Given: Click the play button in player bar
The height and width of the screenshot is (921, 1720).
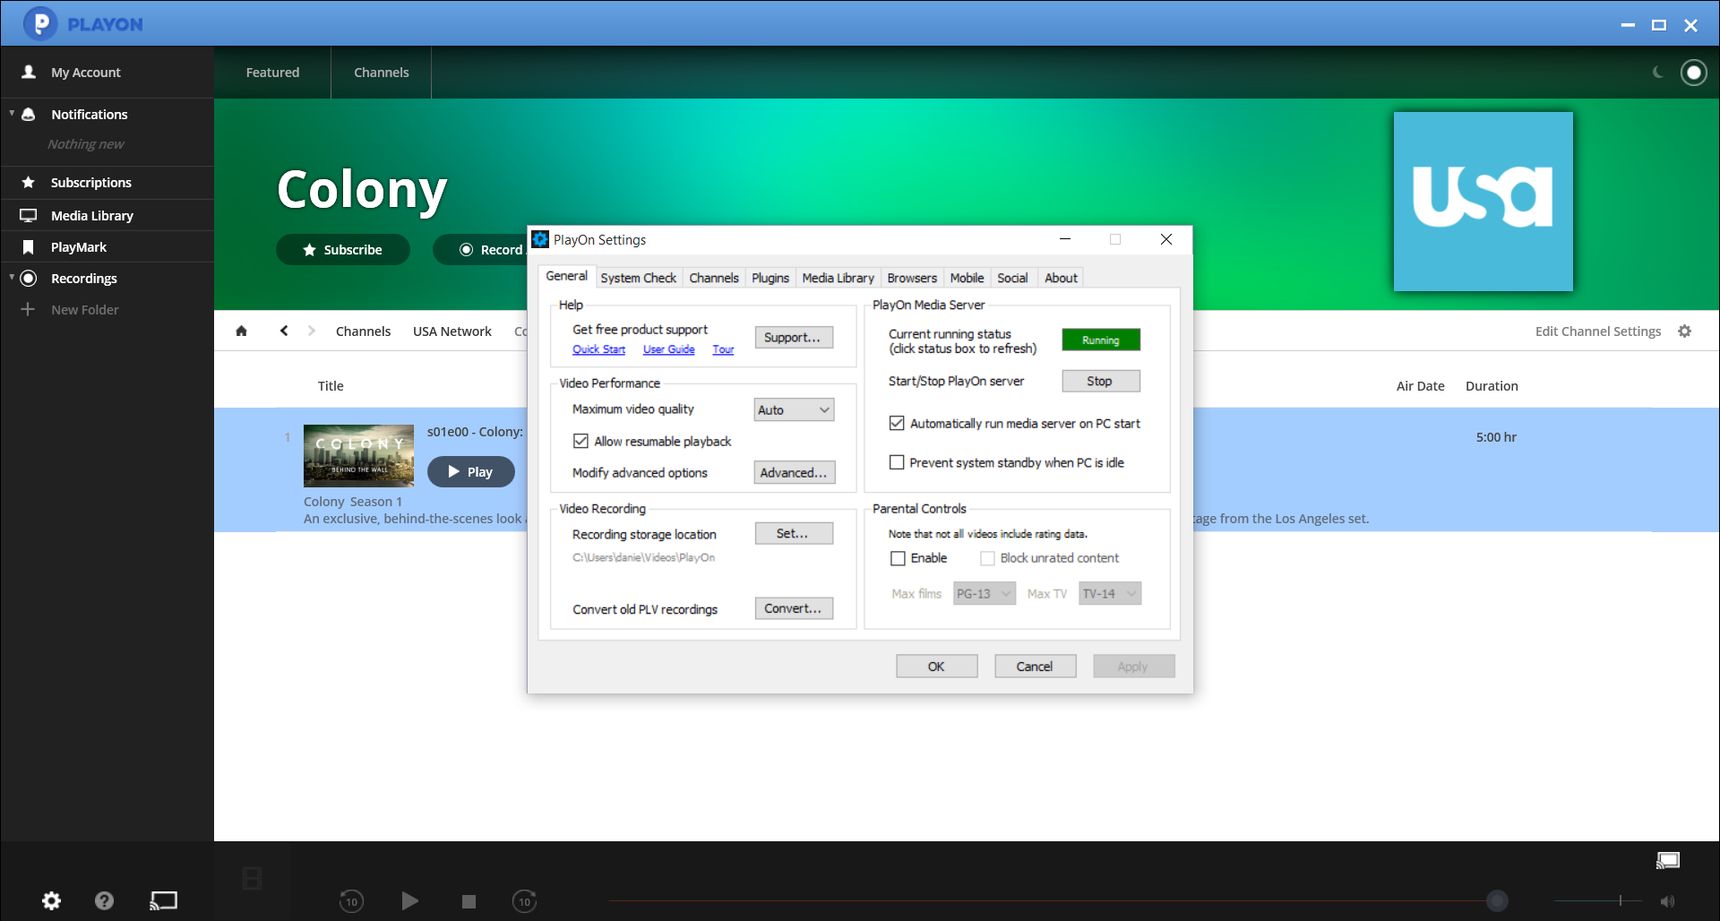Looking at the screenshot, I should pyautogui.click(x=410, y=901).
